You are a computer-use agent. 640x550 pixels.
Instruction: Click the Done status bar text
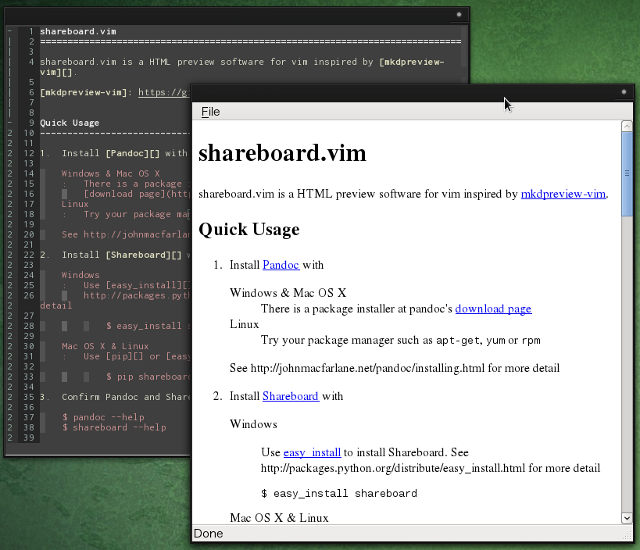pos(208,534)
